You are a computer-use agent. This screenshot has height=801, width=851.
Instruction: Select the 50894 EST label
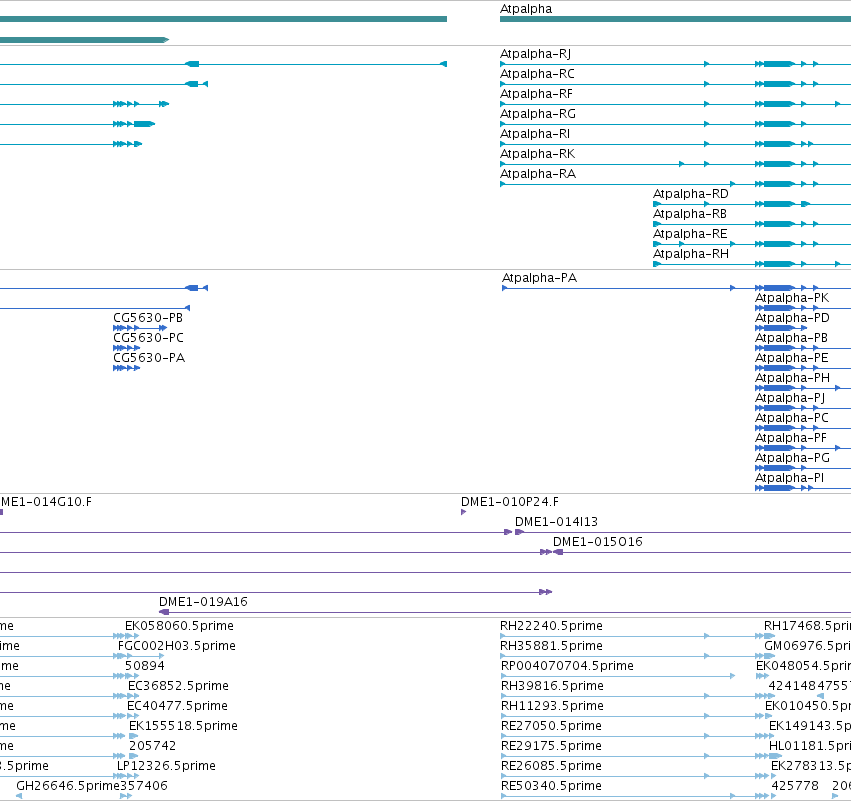coord(144,667)
